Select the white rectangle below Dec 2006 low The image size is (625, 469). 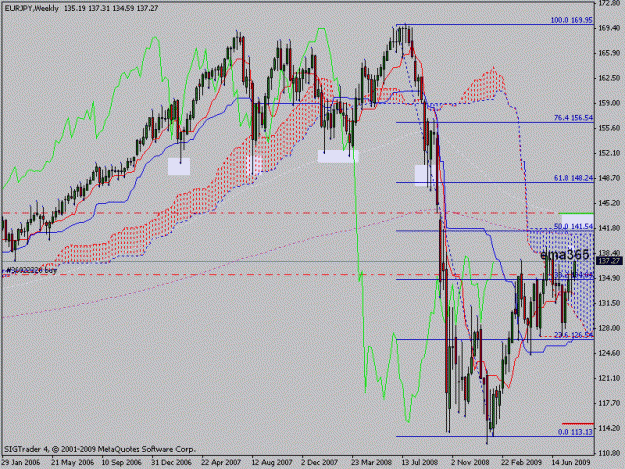[x=179, y=167]
